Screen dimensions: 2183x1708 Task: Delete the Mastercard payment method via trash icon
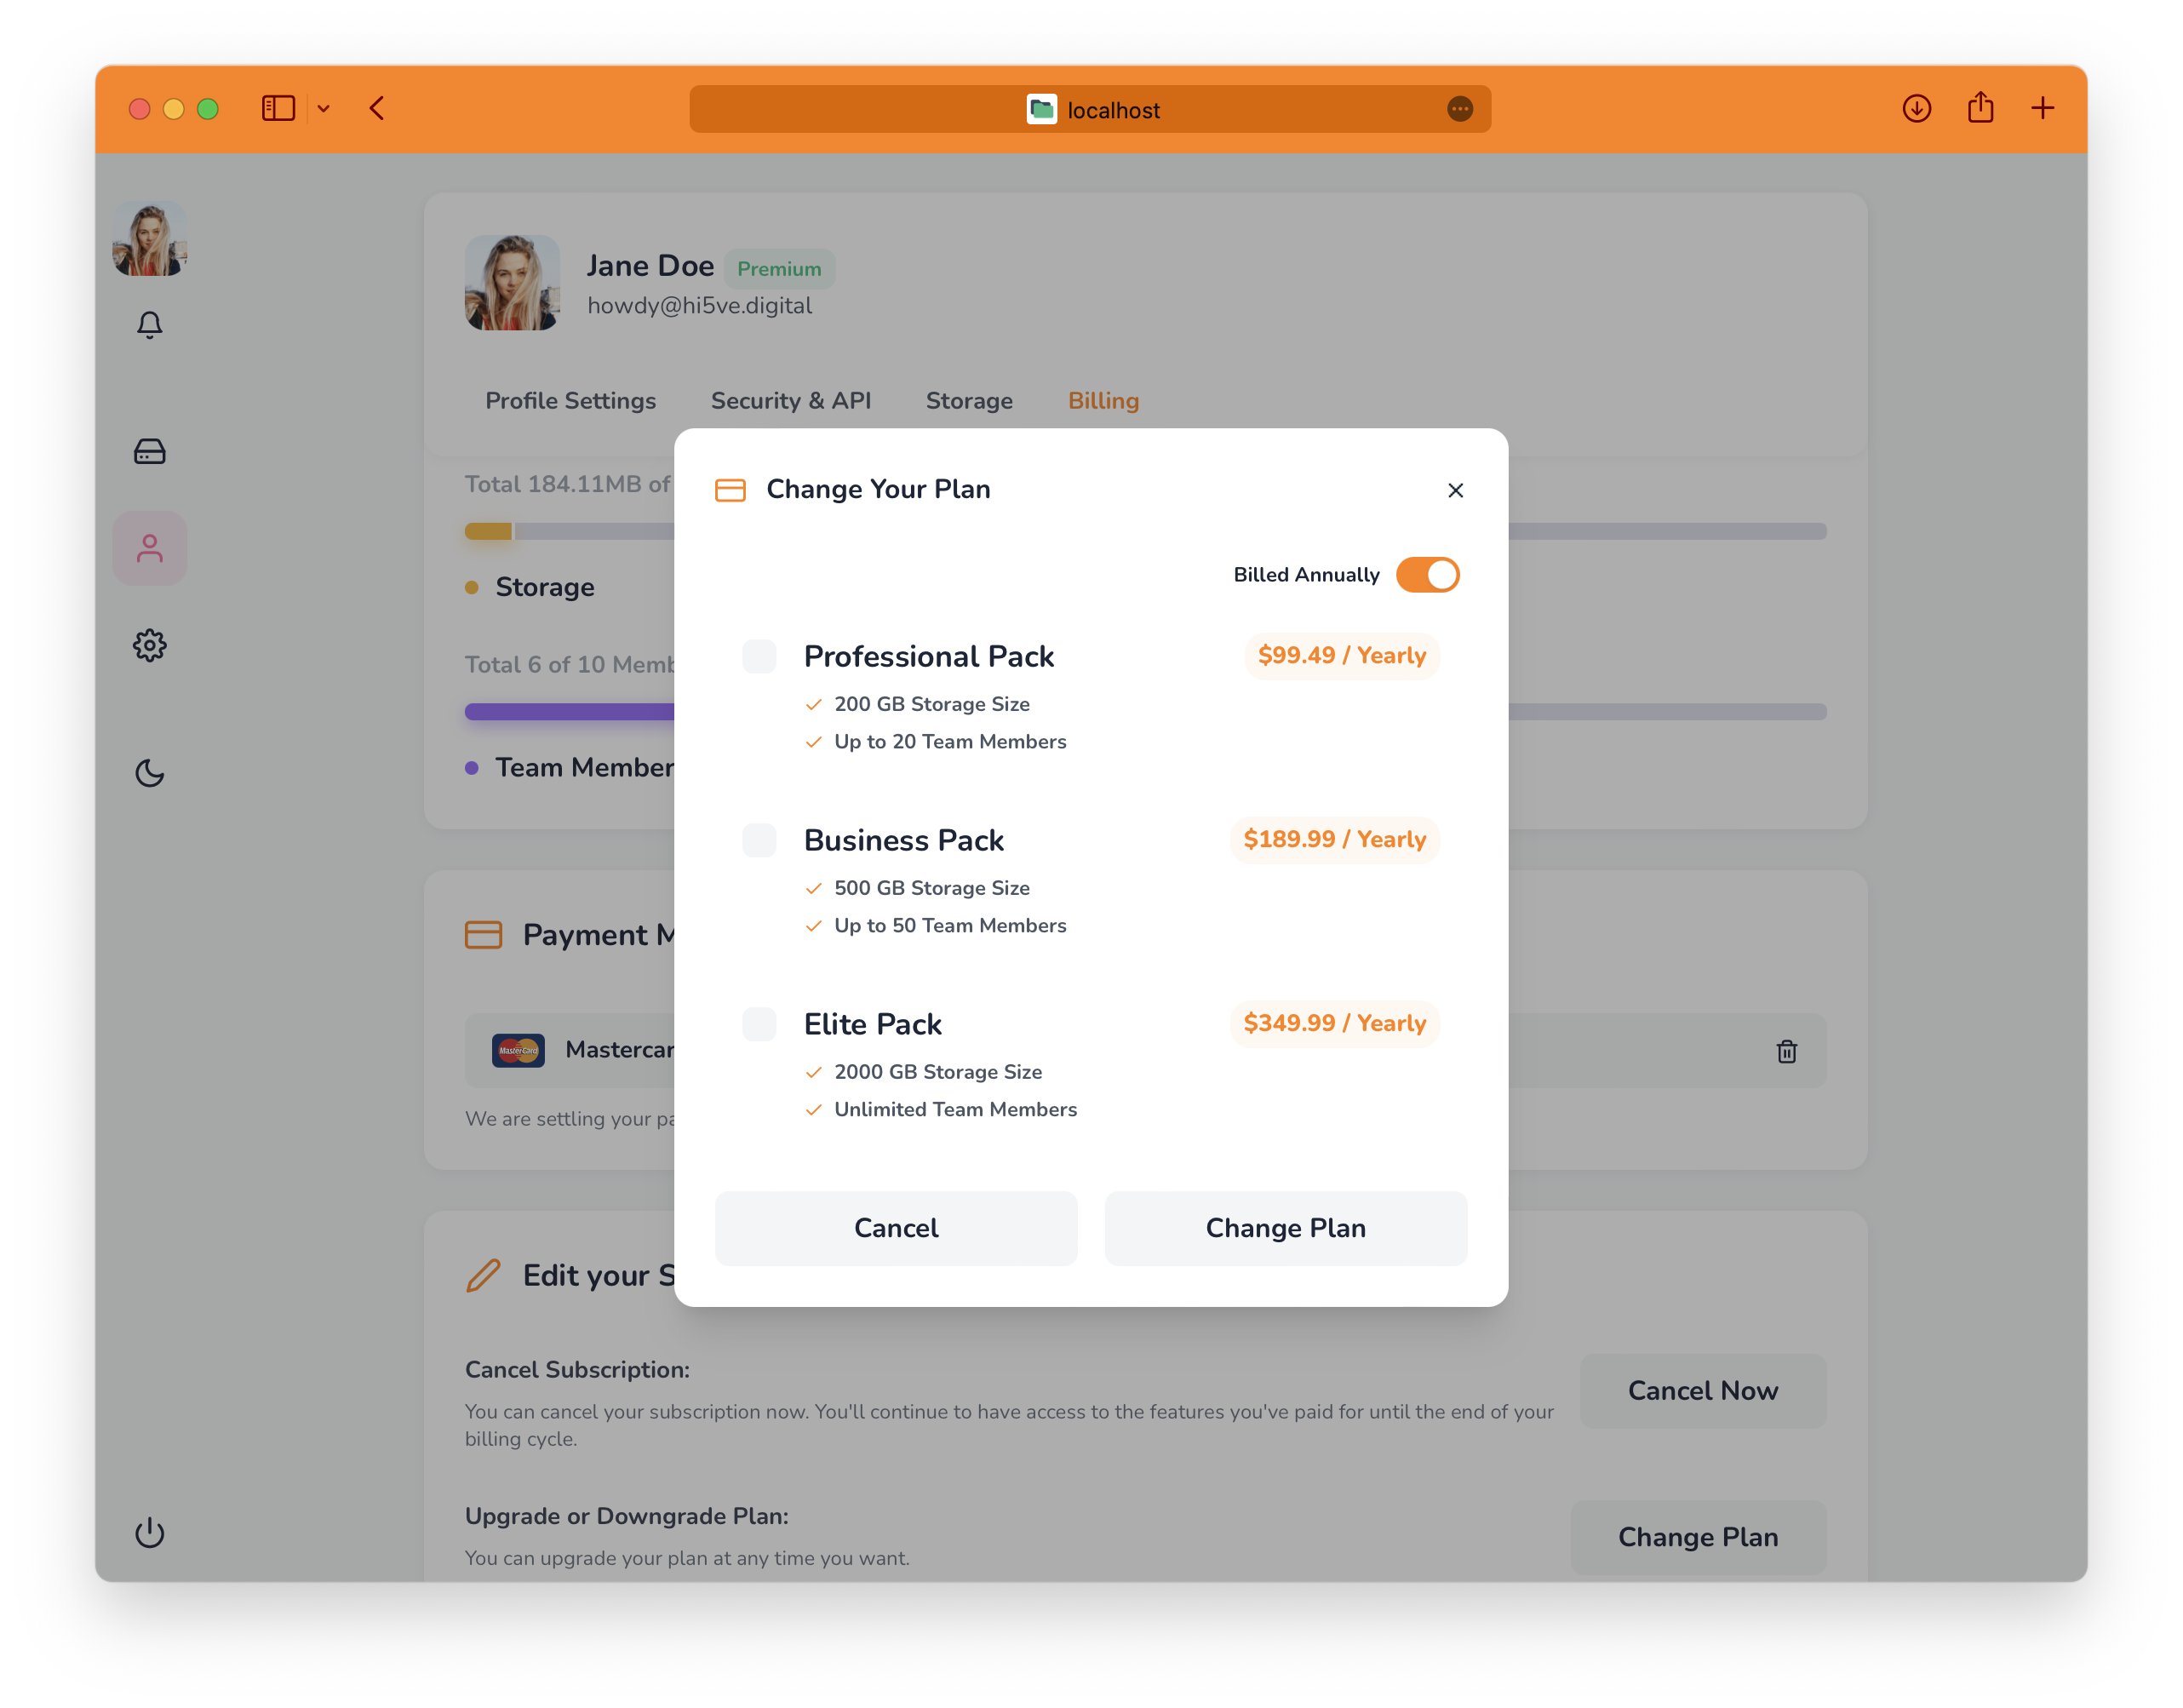(1786, 1051)
